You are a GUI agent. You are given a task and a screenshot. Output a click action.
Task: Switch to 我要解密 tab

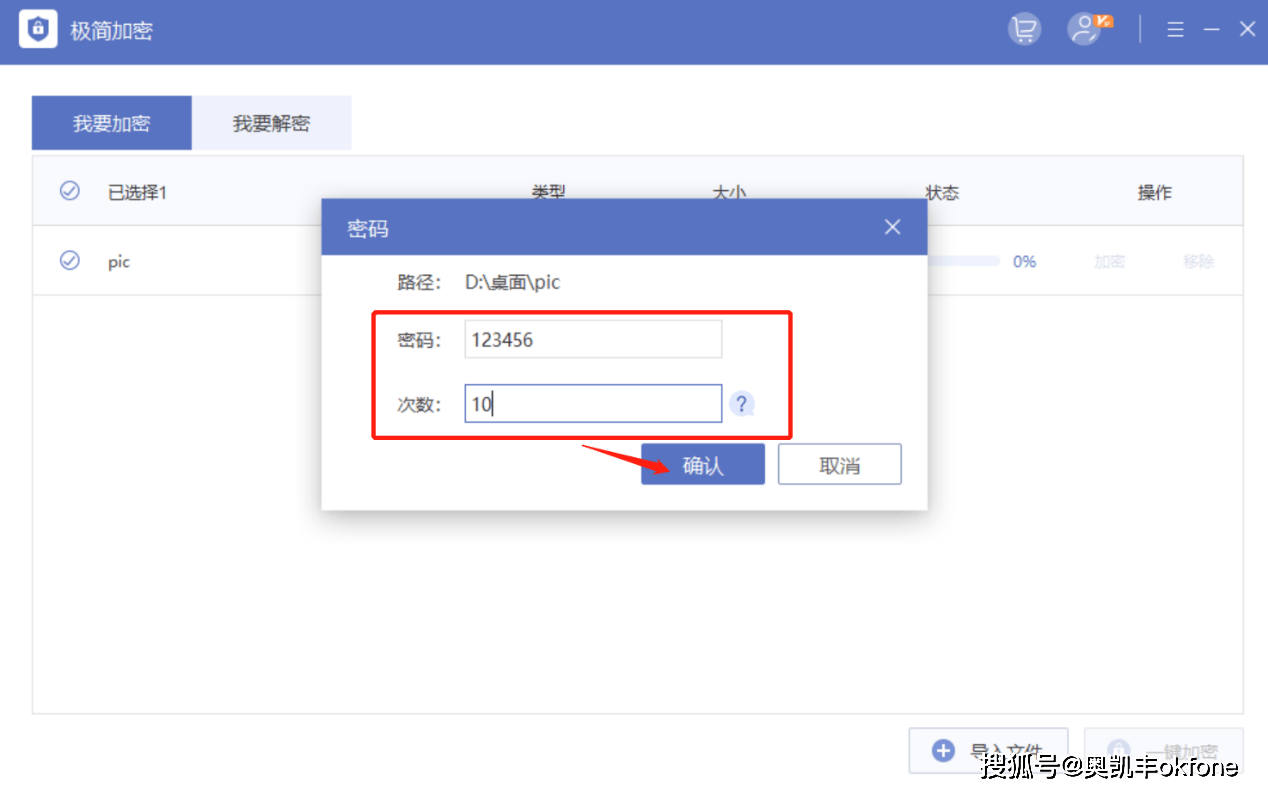272,123
